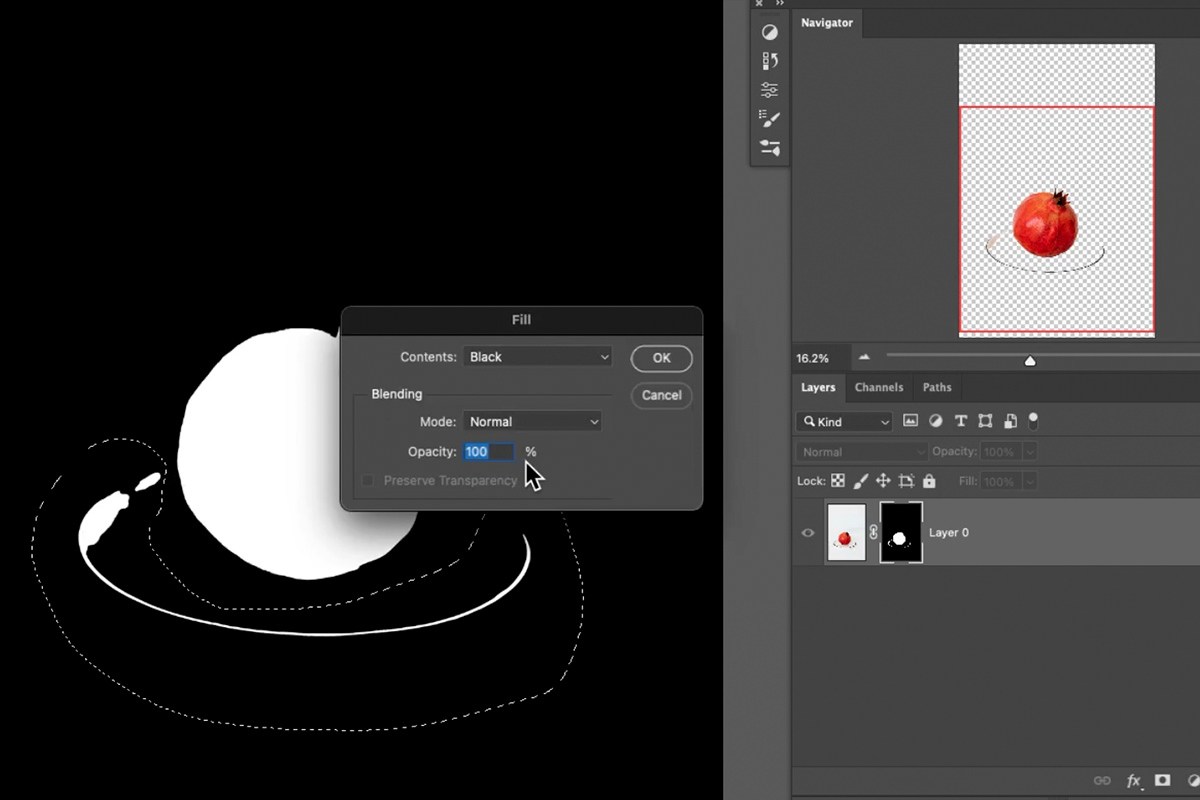Open the layer Fill percentage dropdown arrow
Screen dimensions: 1200x800
click(x=1030, y=482)
